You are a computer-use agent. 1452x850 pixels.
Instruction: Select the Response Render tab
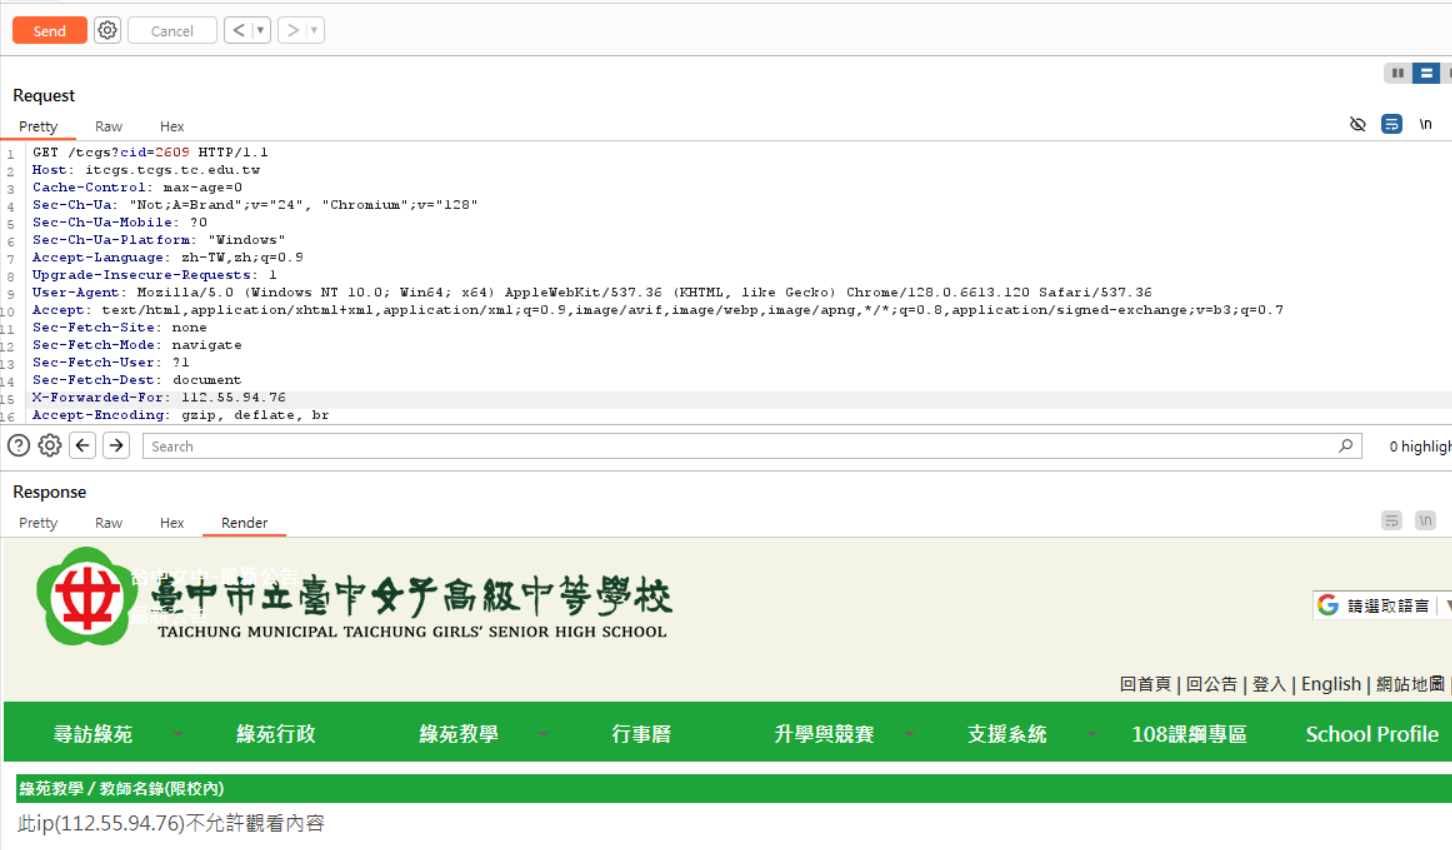coord(244,523)
